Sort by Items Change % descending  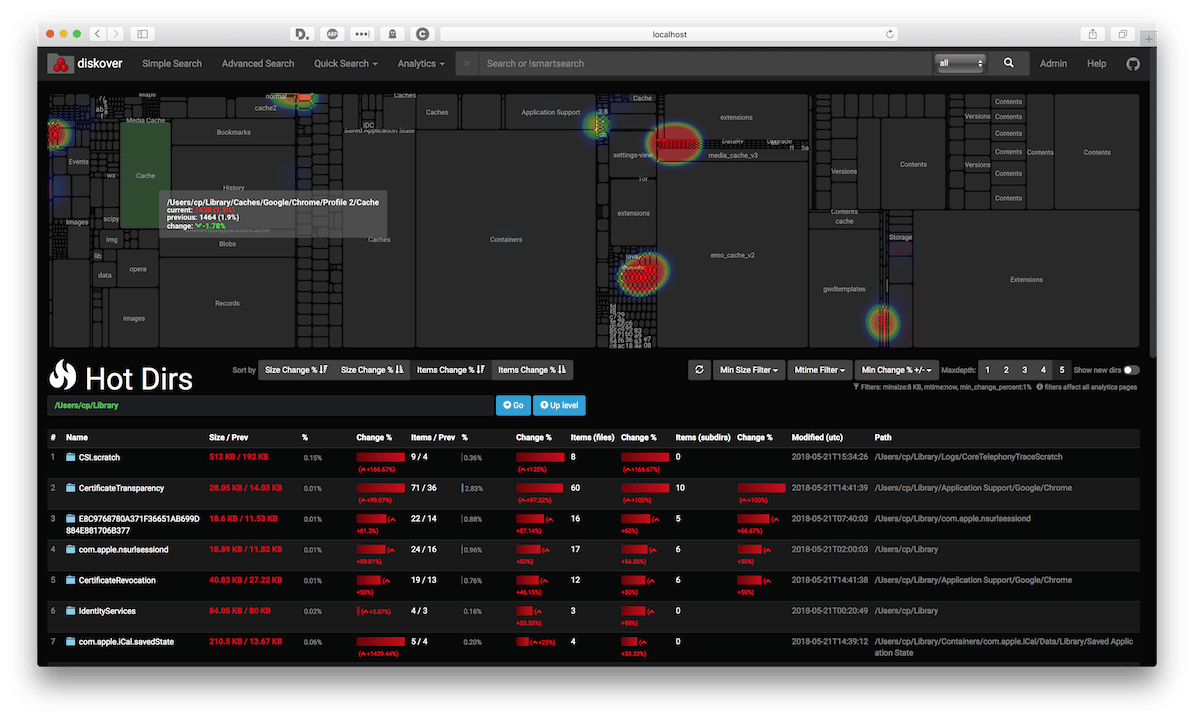(x=451, y=370)
